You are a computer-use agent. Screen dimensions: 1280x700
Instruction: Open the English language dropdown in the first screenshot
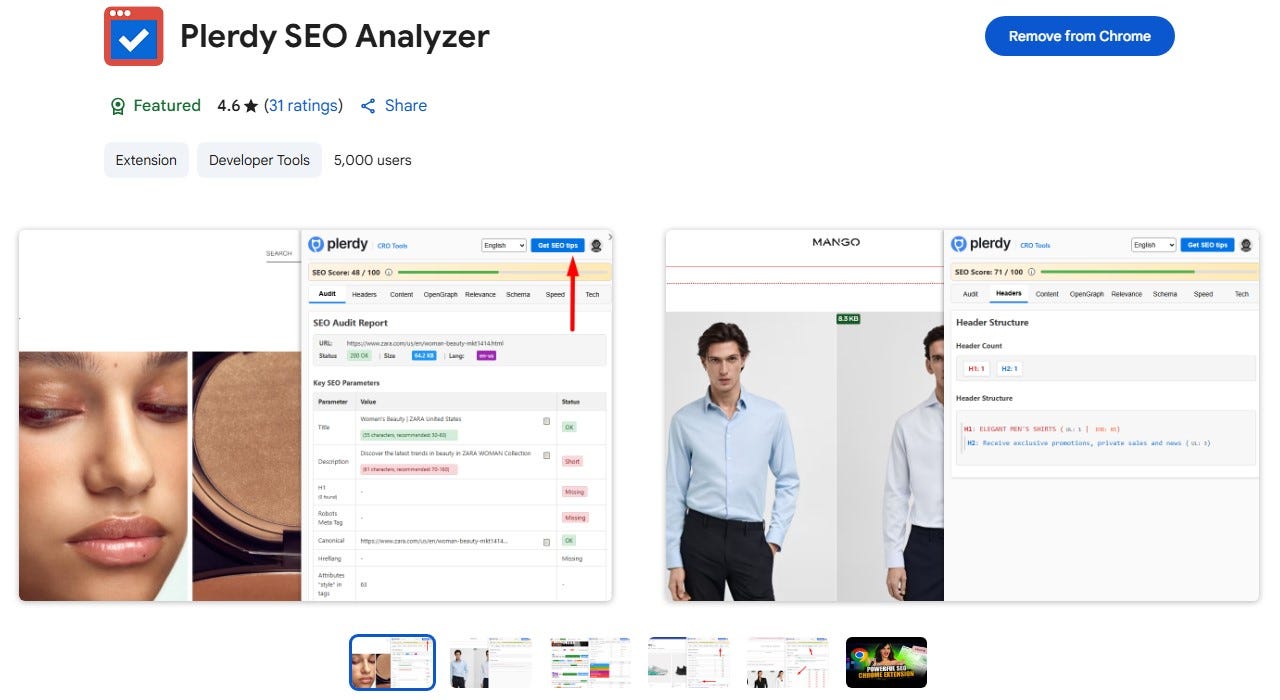(504, 245)
